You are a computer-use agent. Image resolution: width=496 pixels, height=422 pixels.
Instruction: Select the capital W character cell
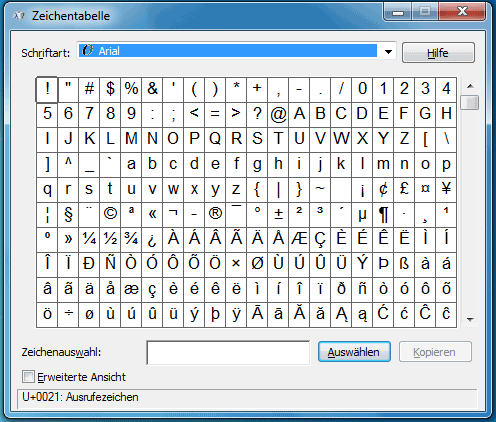pos(341,140)
